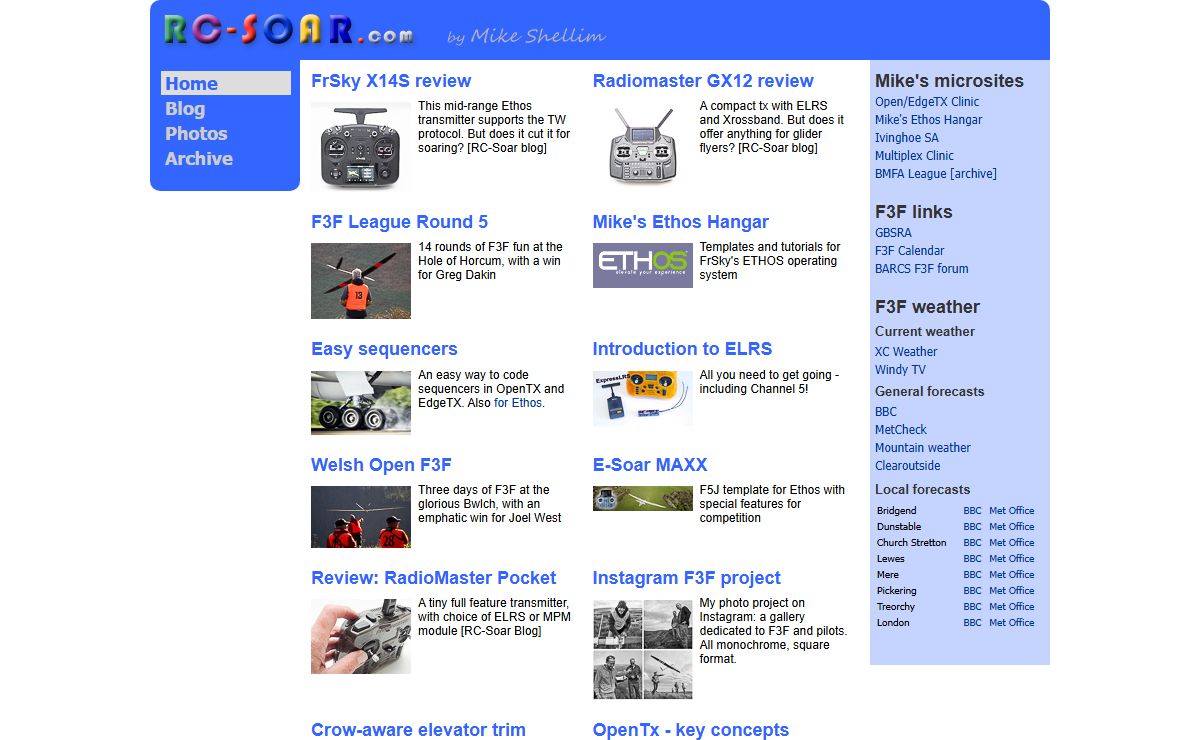The image size is (1200, 740).
Task: Open the Windy TV link
Action: coord(900,370)
